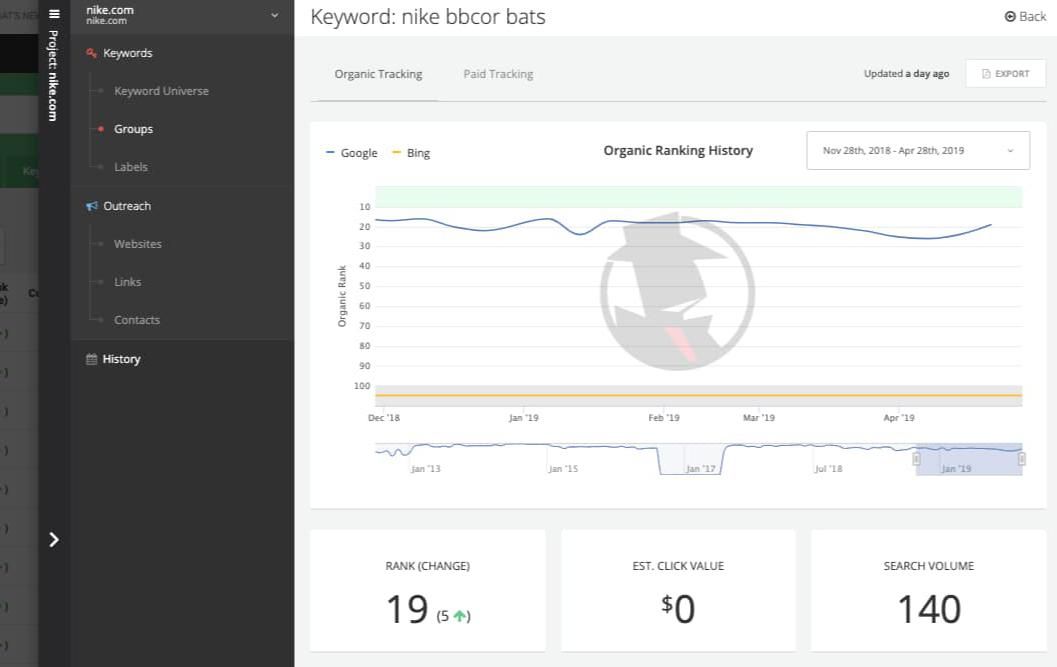Image resolution: width=1057 pixels, height=667 pixels.
Task: Click the left handle of the range navigator
Action: [x=916, y=459]
